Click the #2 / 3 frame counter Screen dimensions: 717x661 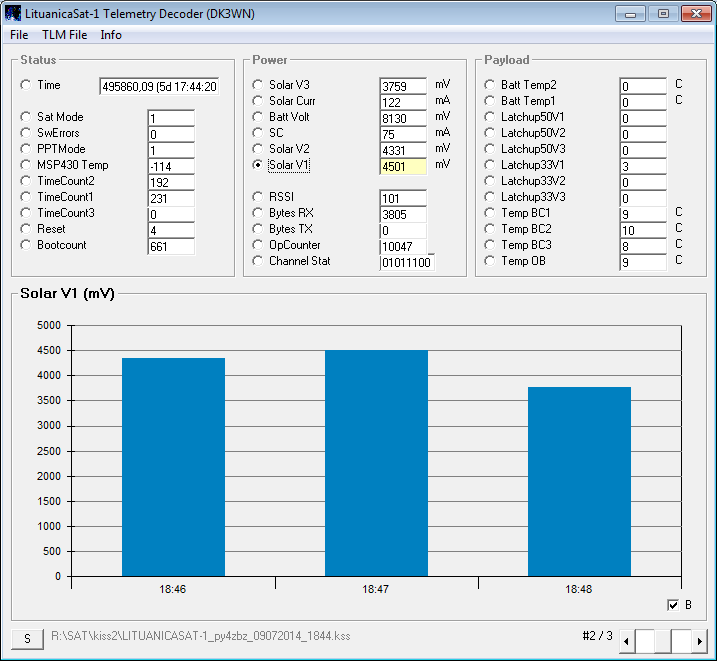coord(598,635)
